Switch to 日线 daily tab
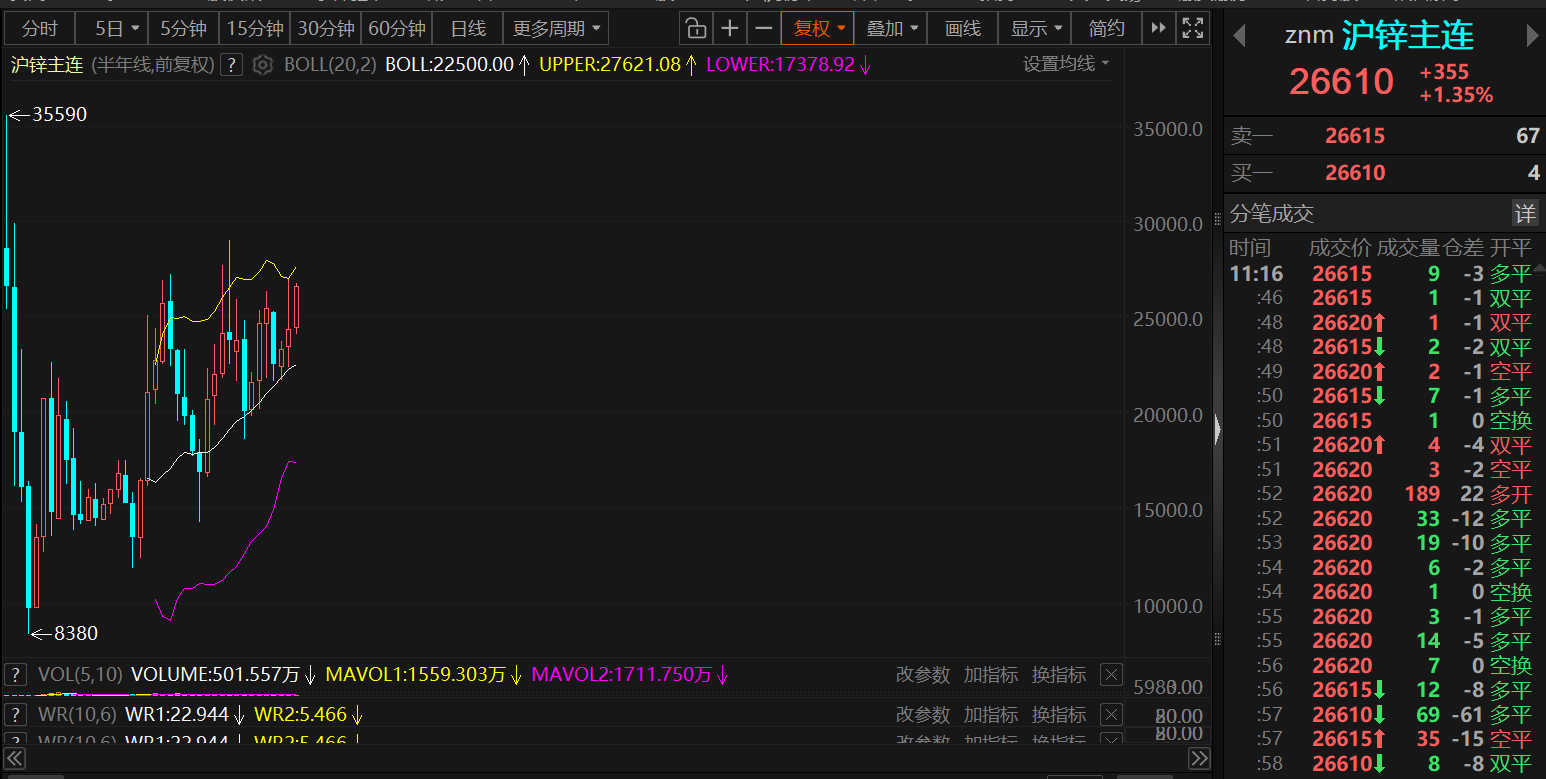 tap(467, 29)
